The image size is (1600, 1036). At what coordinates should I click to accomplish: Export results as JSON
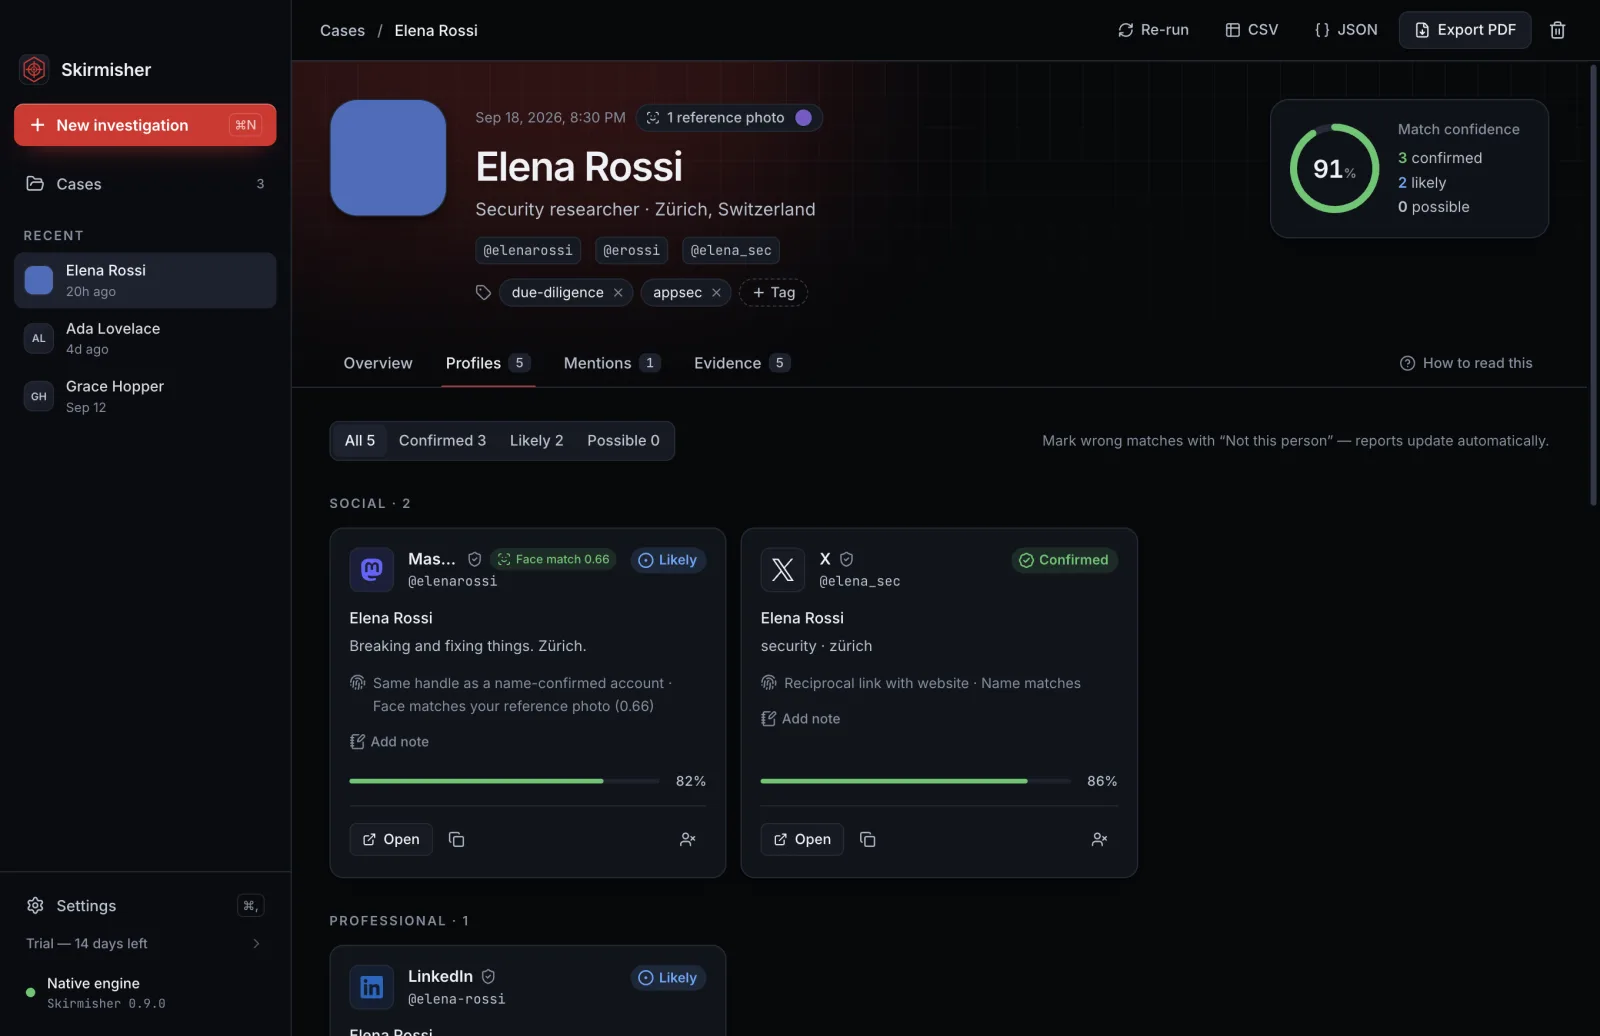[x=1345, y=30]
